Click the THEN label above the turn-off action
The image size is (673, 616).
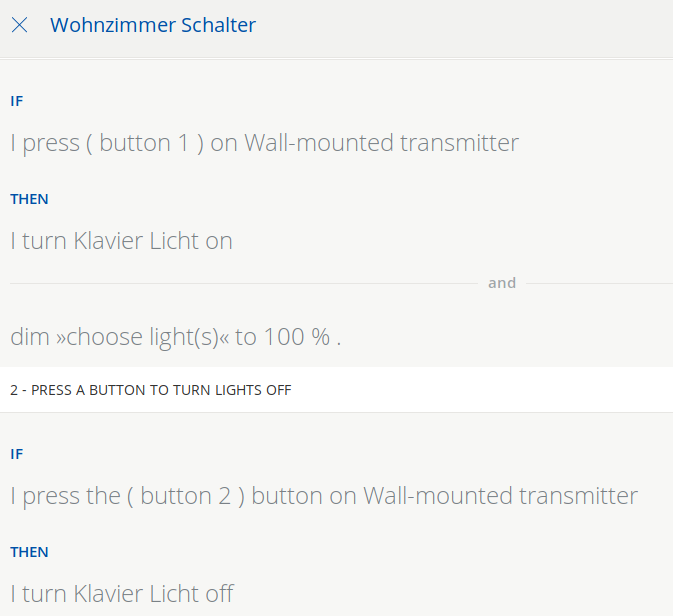29,552
